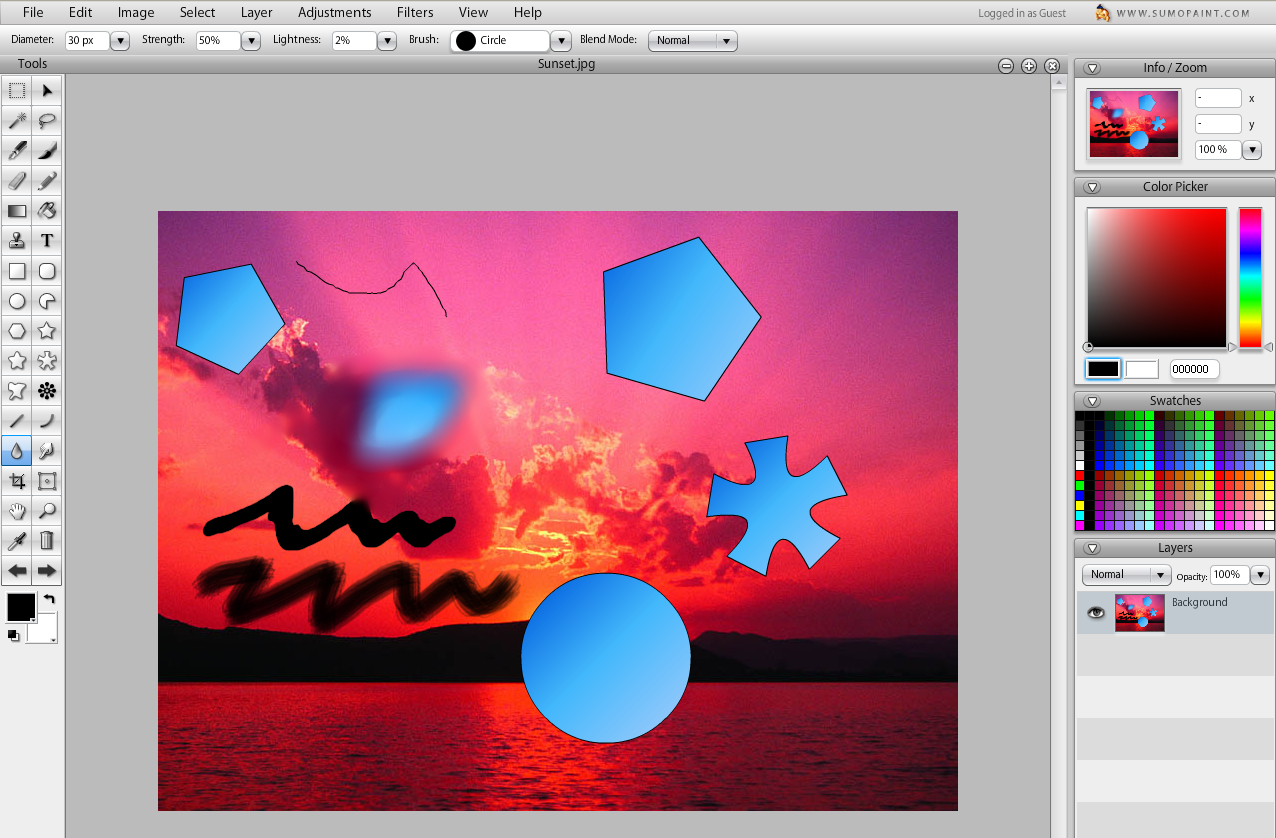Open the Blend Mode dropdown
1276x838 pixels.
pos(727,40)
